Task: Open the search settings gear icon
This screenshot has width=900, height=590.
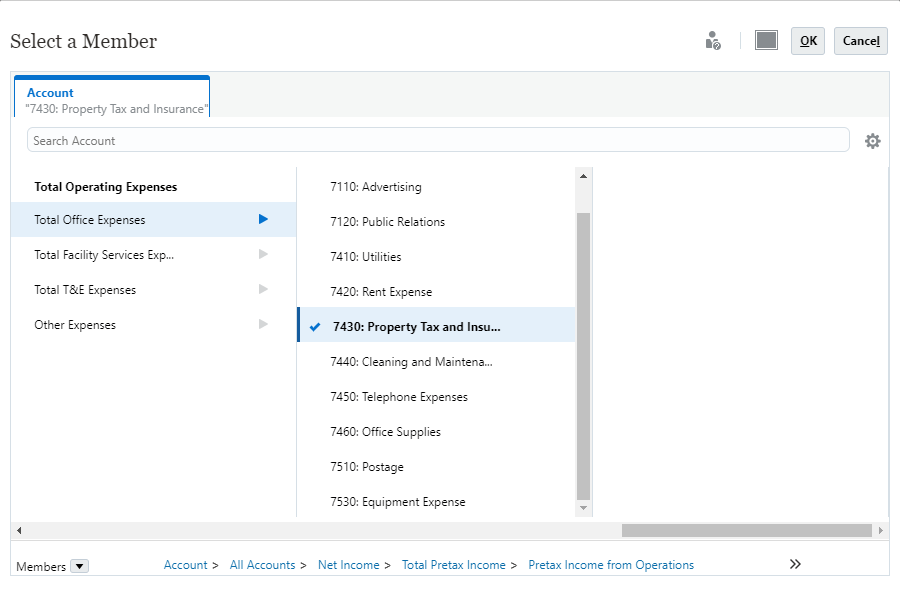Action: coord(872,141)
